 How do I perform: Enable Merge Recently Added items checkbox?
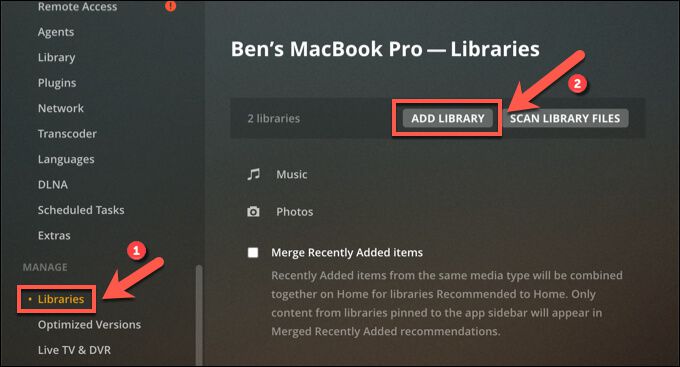tap(253, 252)
